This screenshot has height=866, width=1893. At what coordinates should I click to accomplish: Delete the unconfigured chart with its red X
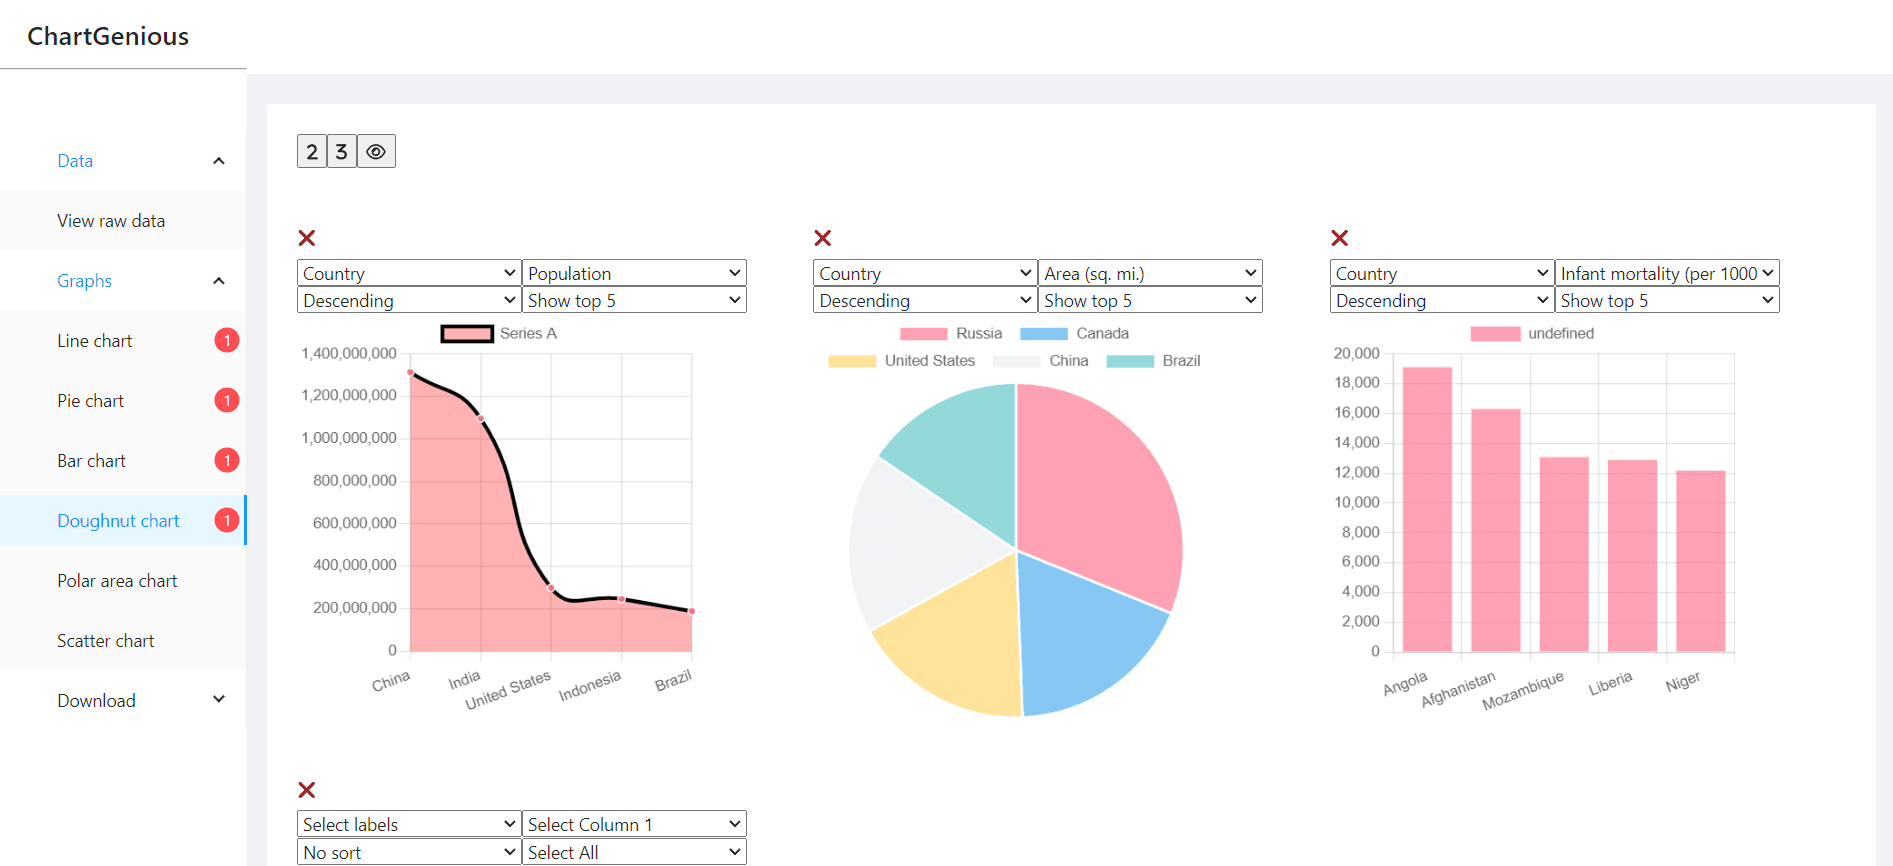tap(307, 790)
